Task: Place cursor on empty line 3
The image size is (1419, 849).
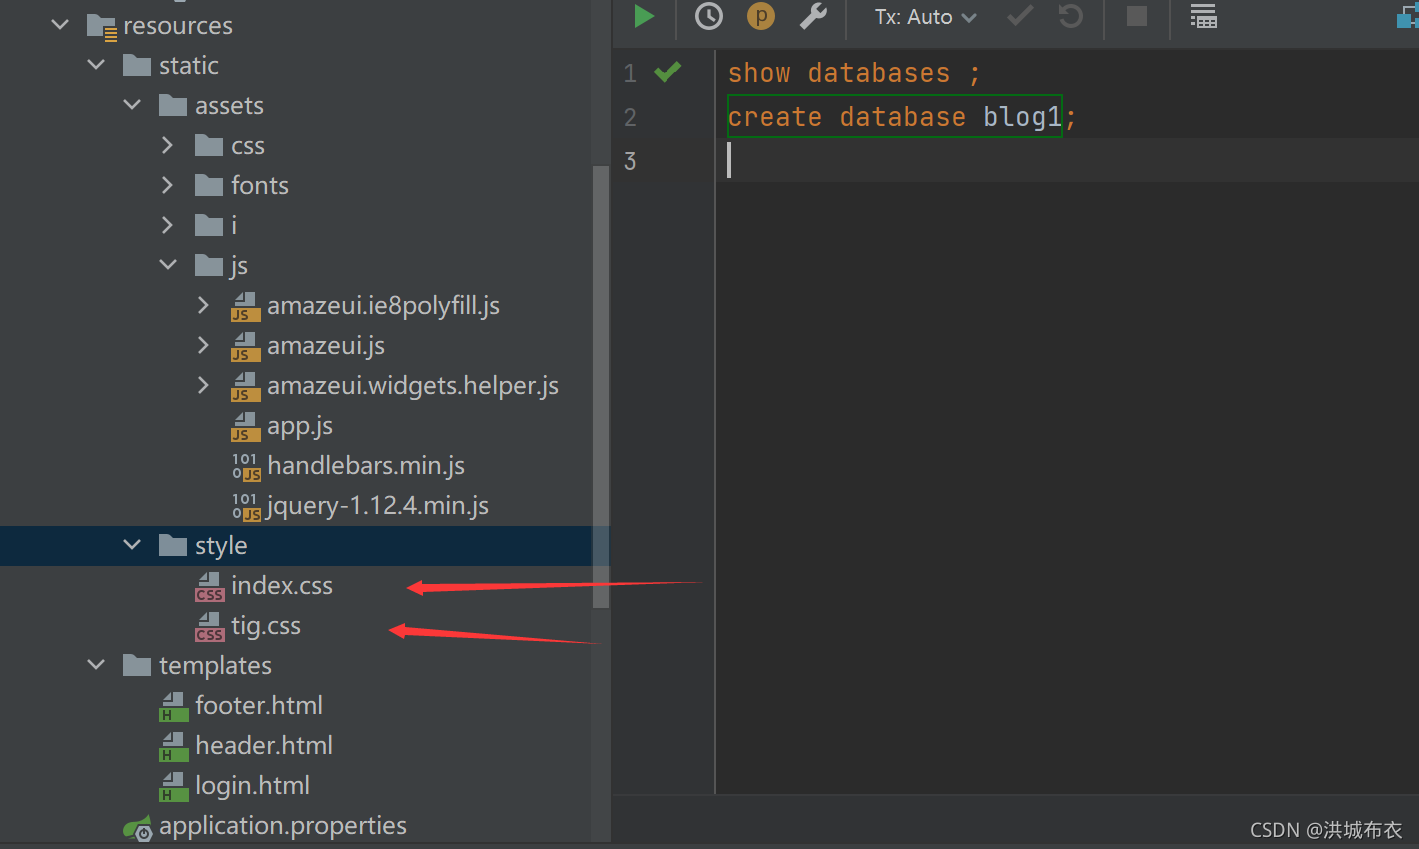Action: (1067, 160)
